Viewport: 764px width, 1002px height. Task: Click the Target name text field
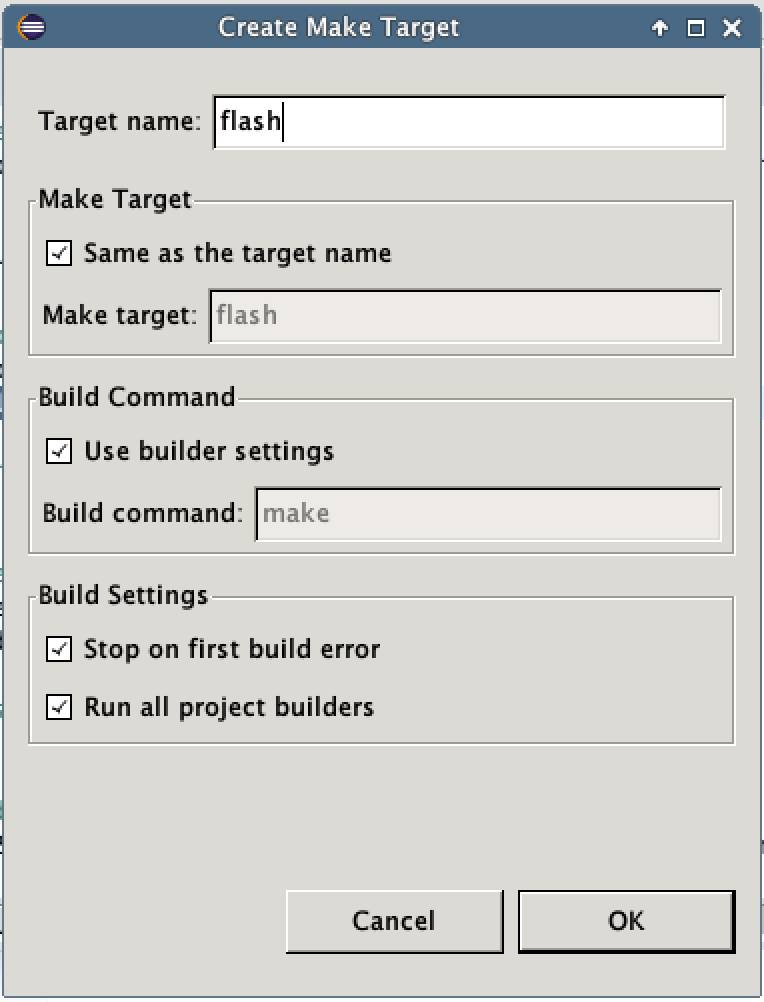469,122
